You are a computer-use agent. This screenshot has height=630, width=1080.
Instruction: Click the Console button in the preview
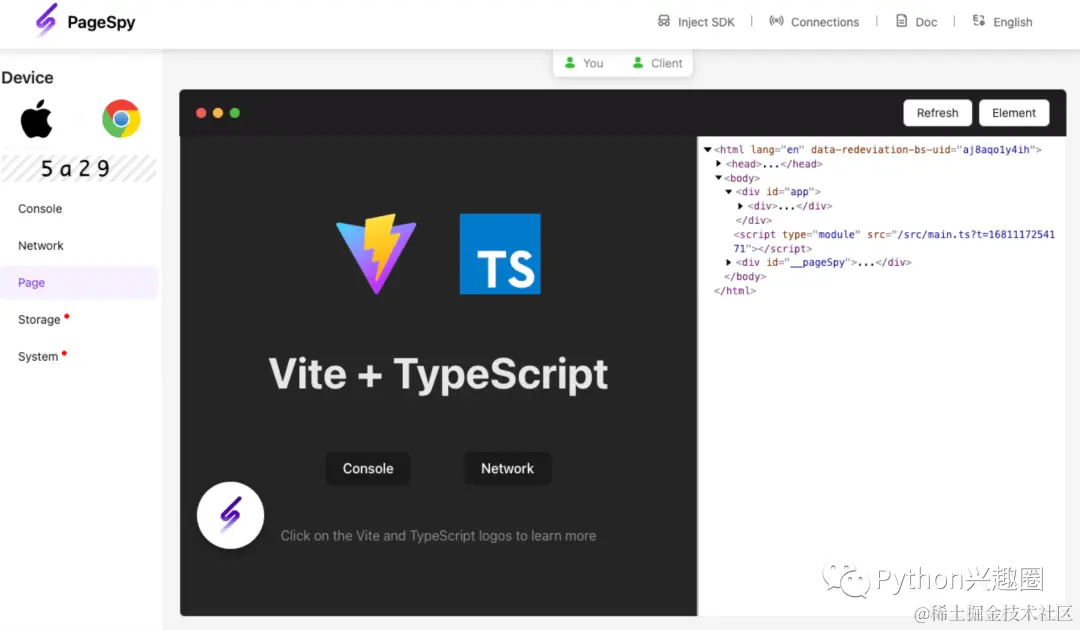click(x=368, y=468)
